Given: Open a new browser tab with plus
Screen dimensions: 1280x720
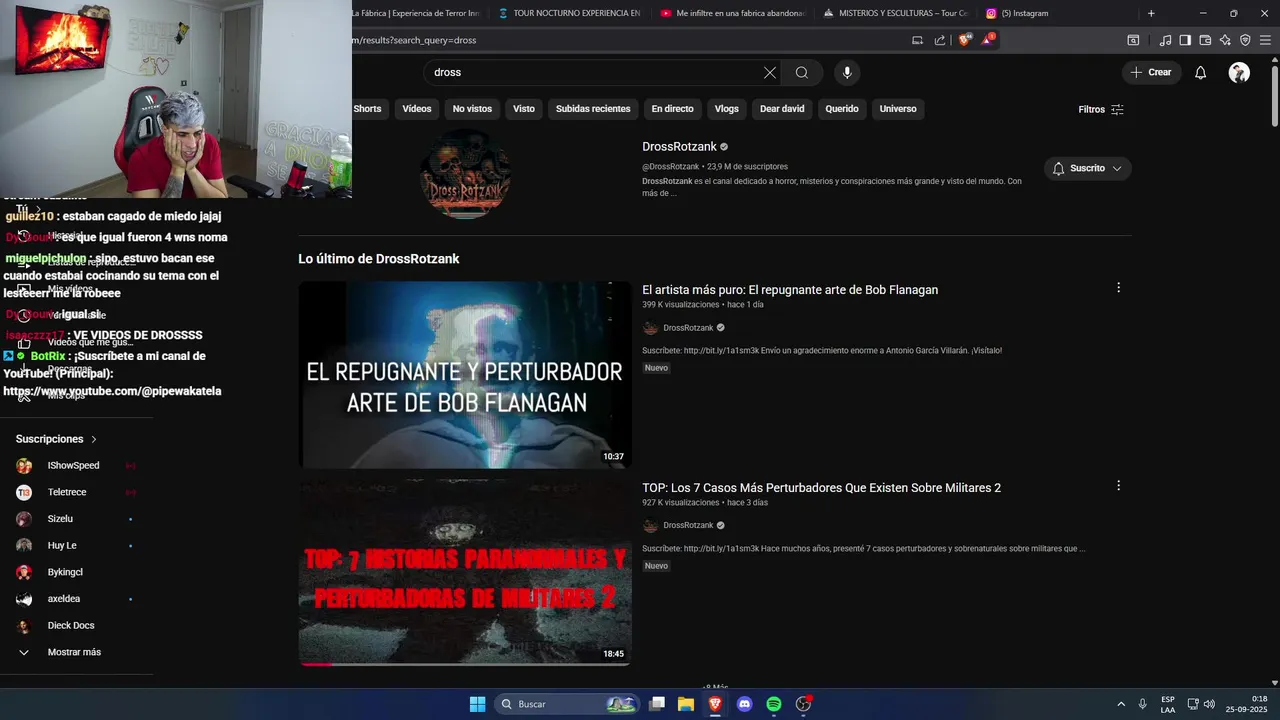Looking at the screenshot, I should click(x=1151, y=13).
